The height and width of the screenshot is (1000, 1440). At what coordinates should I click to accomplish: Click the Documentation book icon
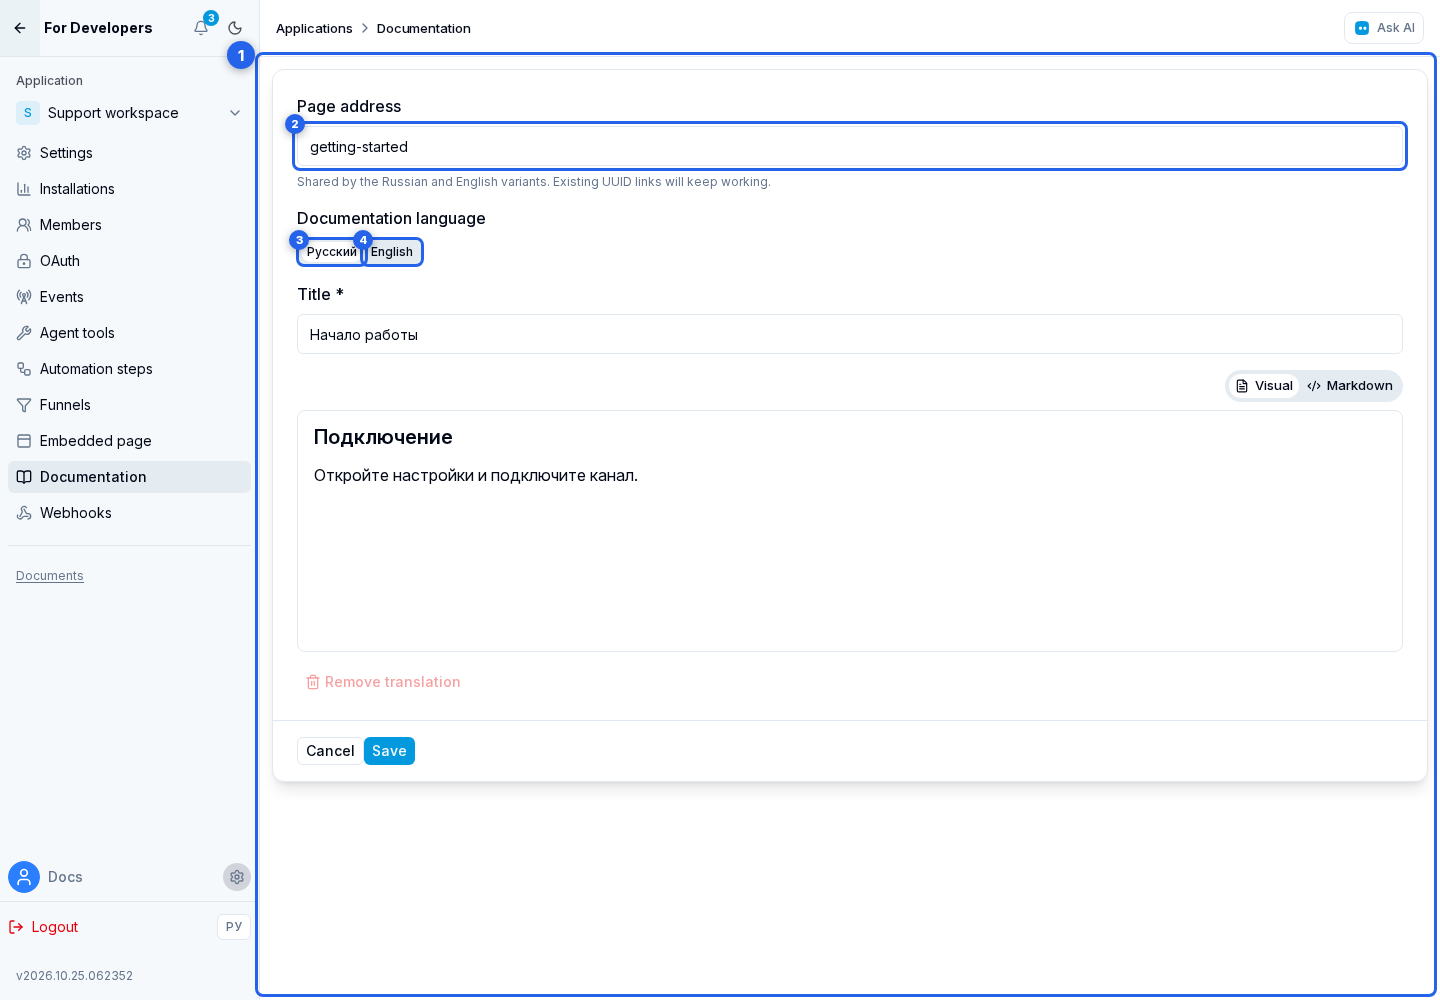coord(24,477)
